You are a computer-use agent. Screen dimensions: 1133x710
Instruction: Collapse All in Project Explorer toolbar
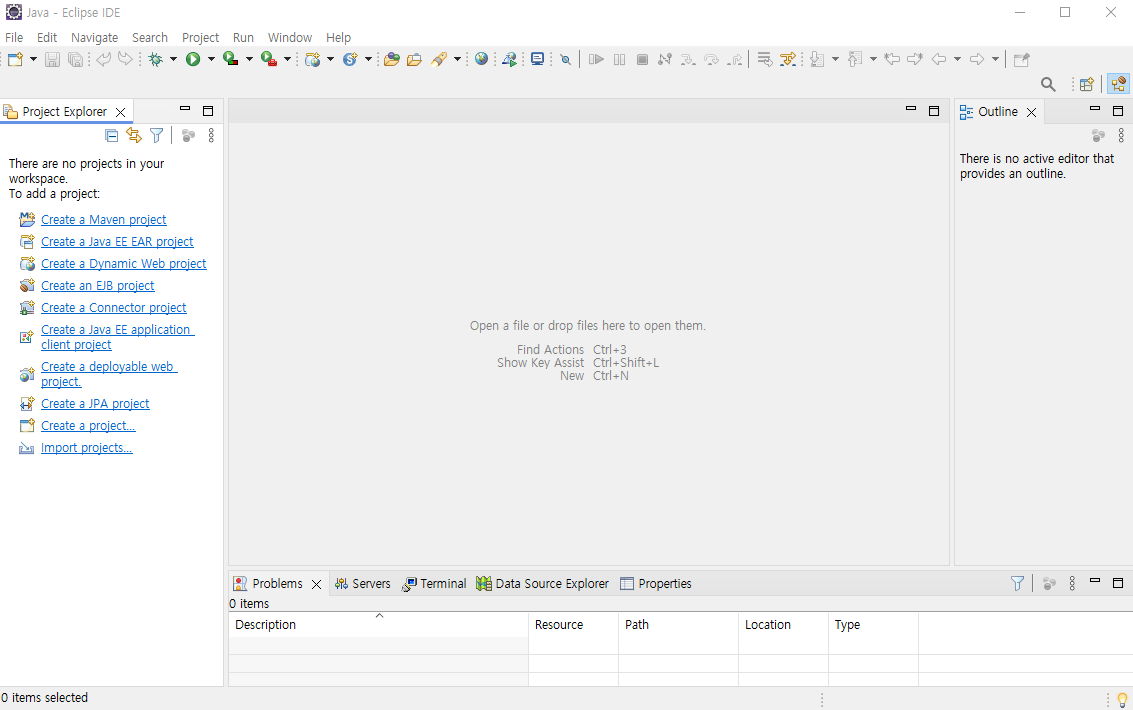click(111, 135)
